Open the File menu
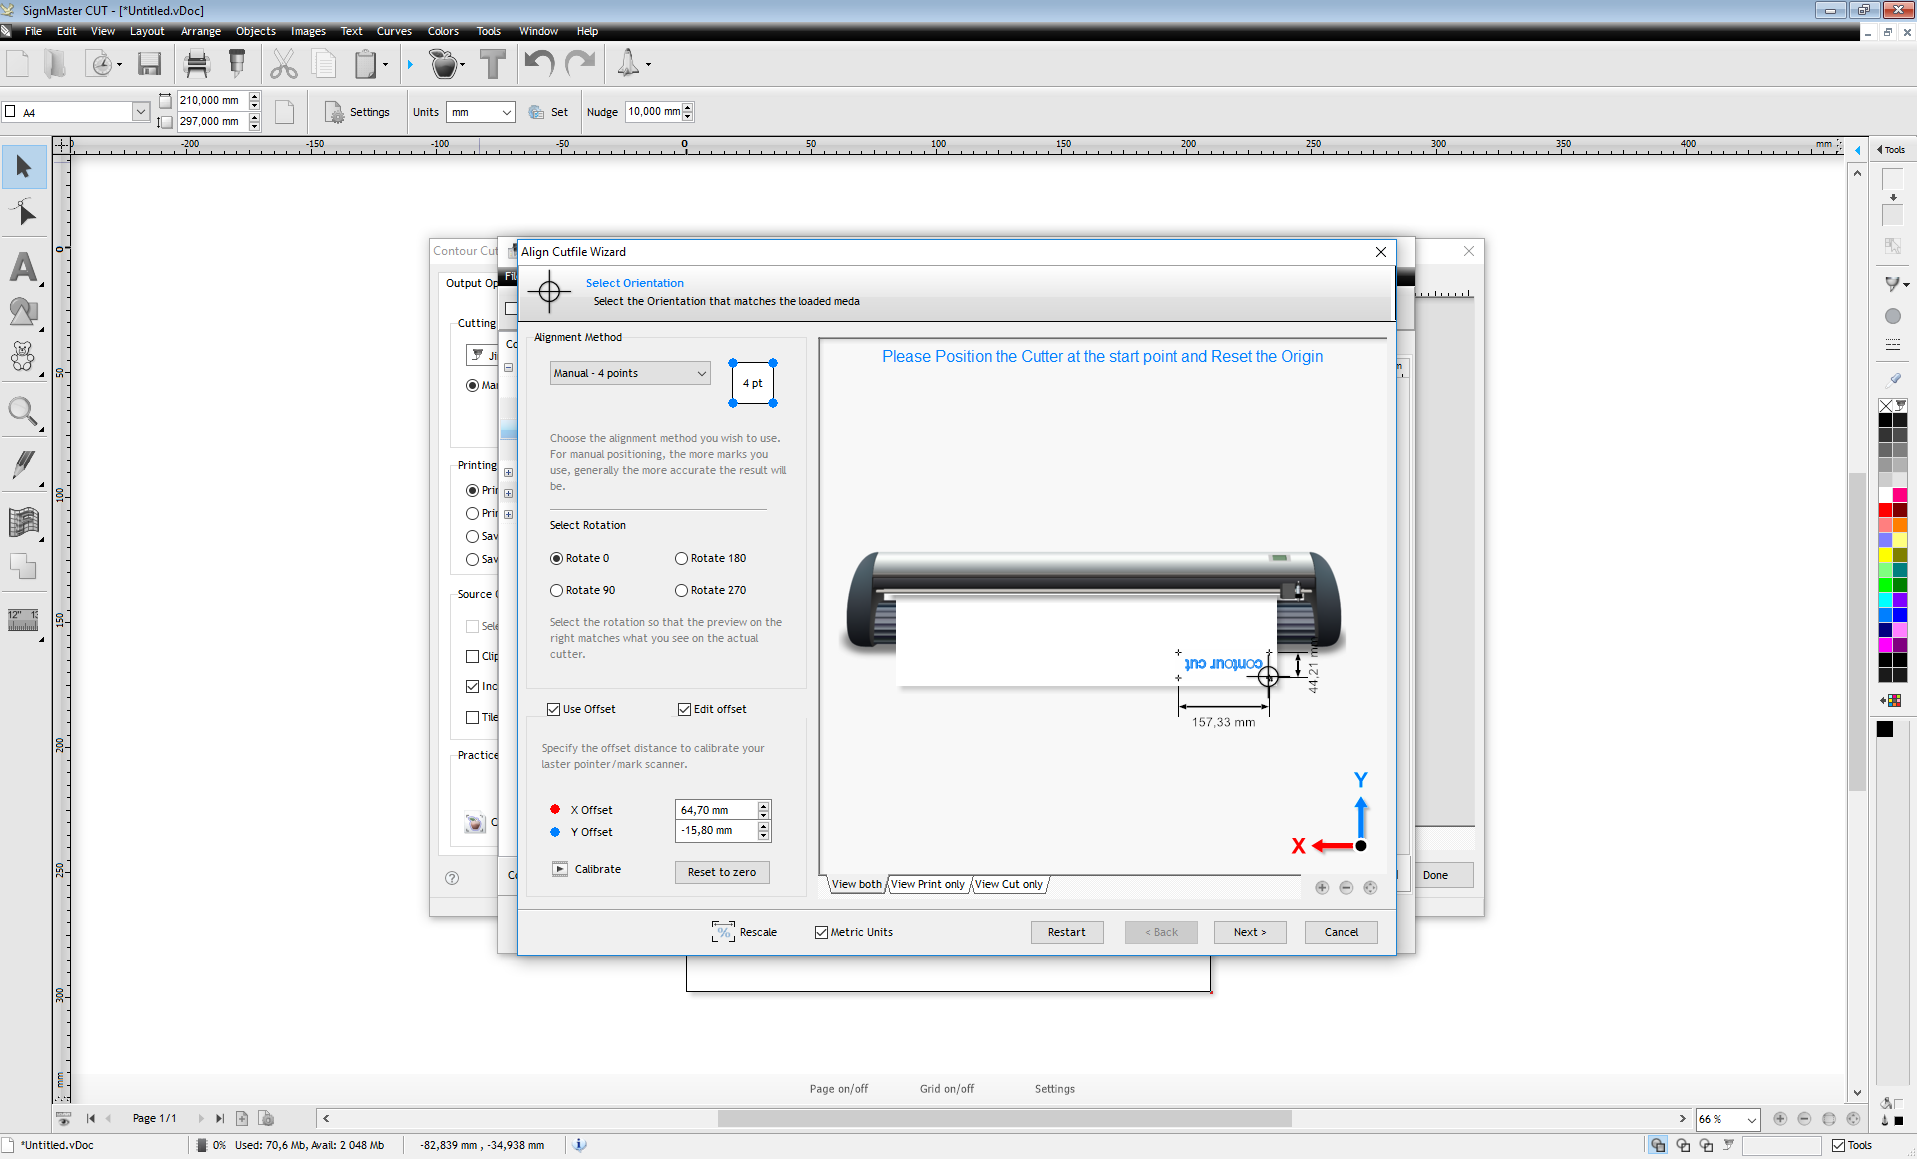The height and width of the screenshot is (1159, 1917). (33, 31)
